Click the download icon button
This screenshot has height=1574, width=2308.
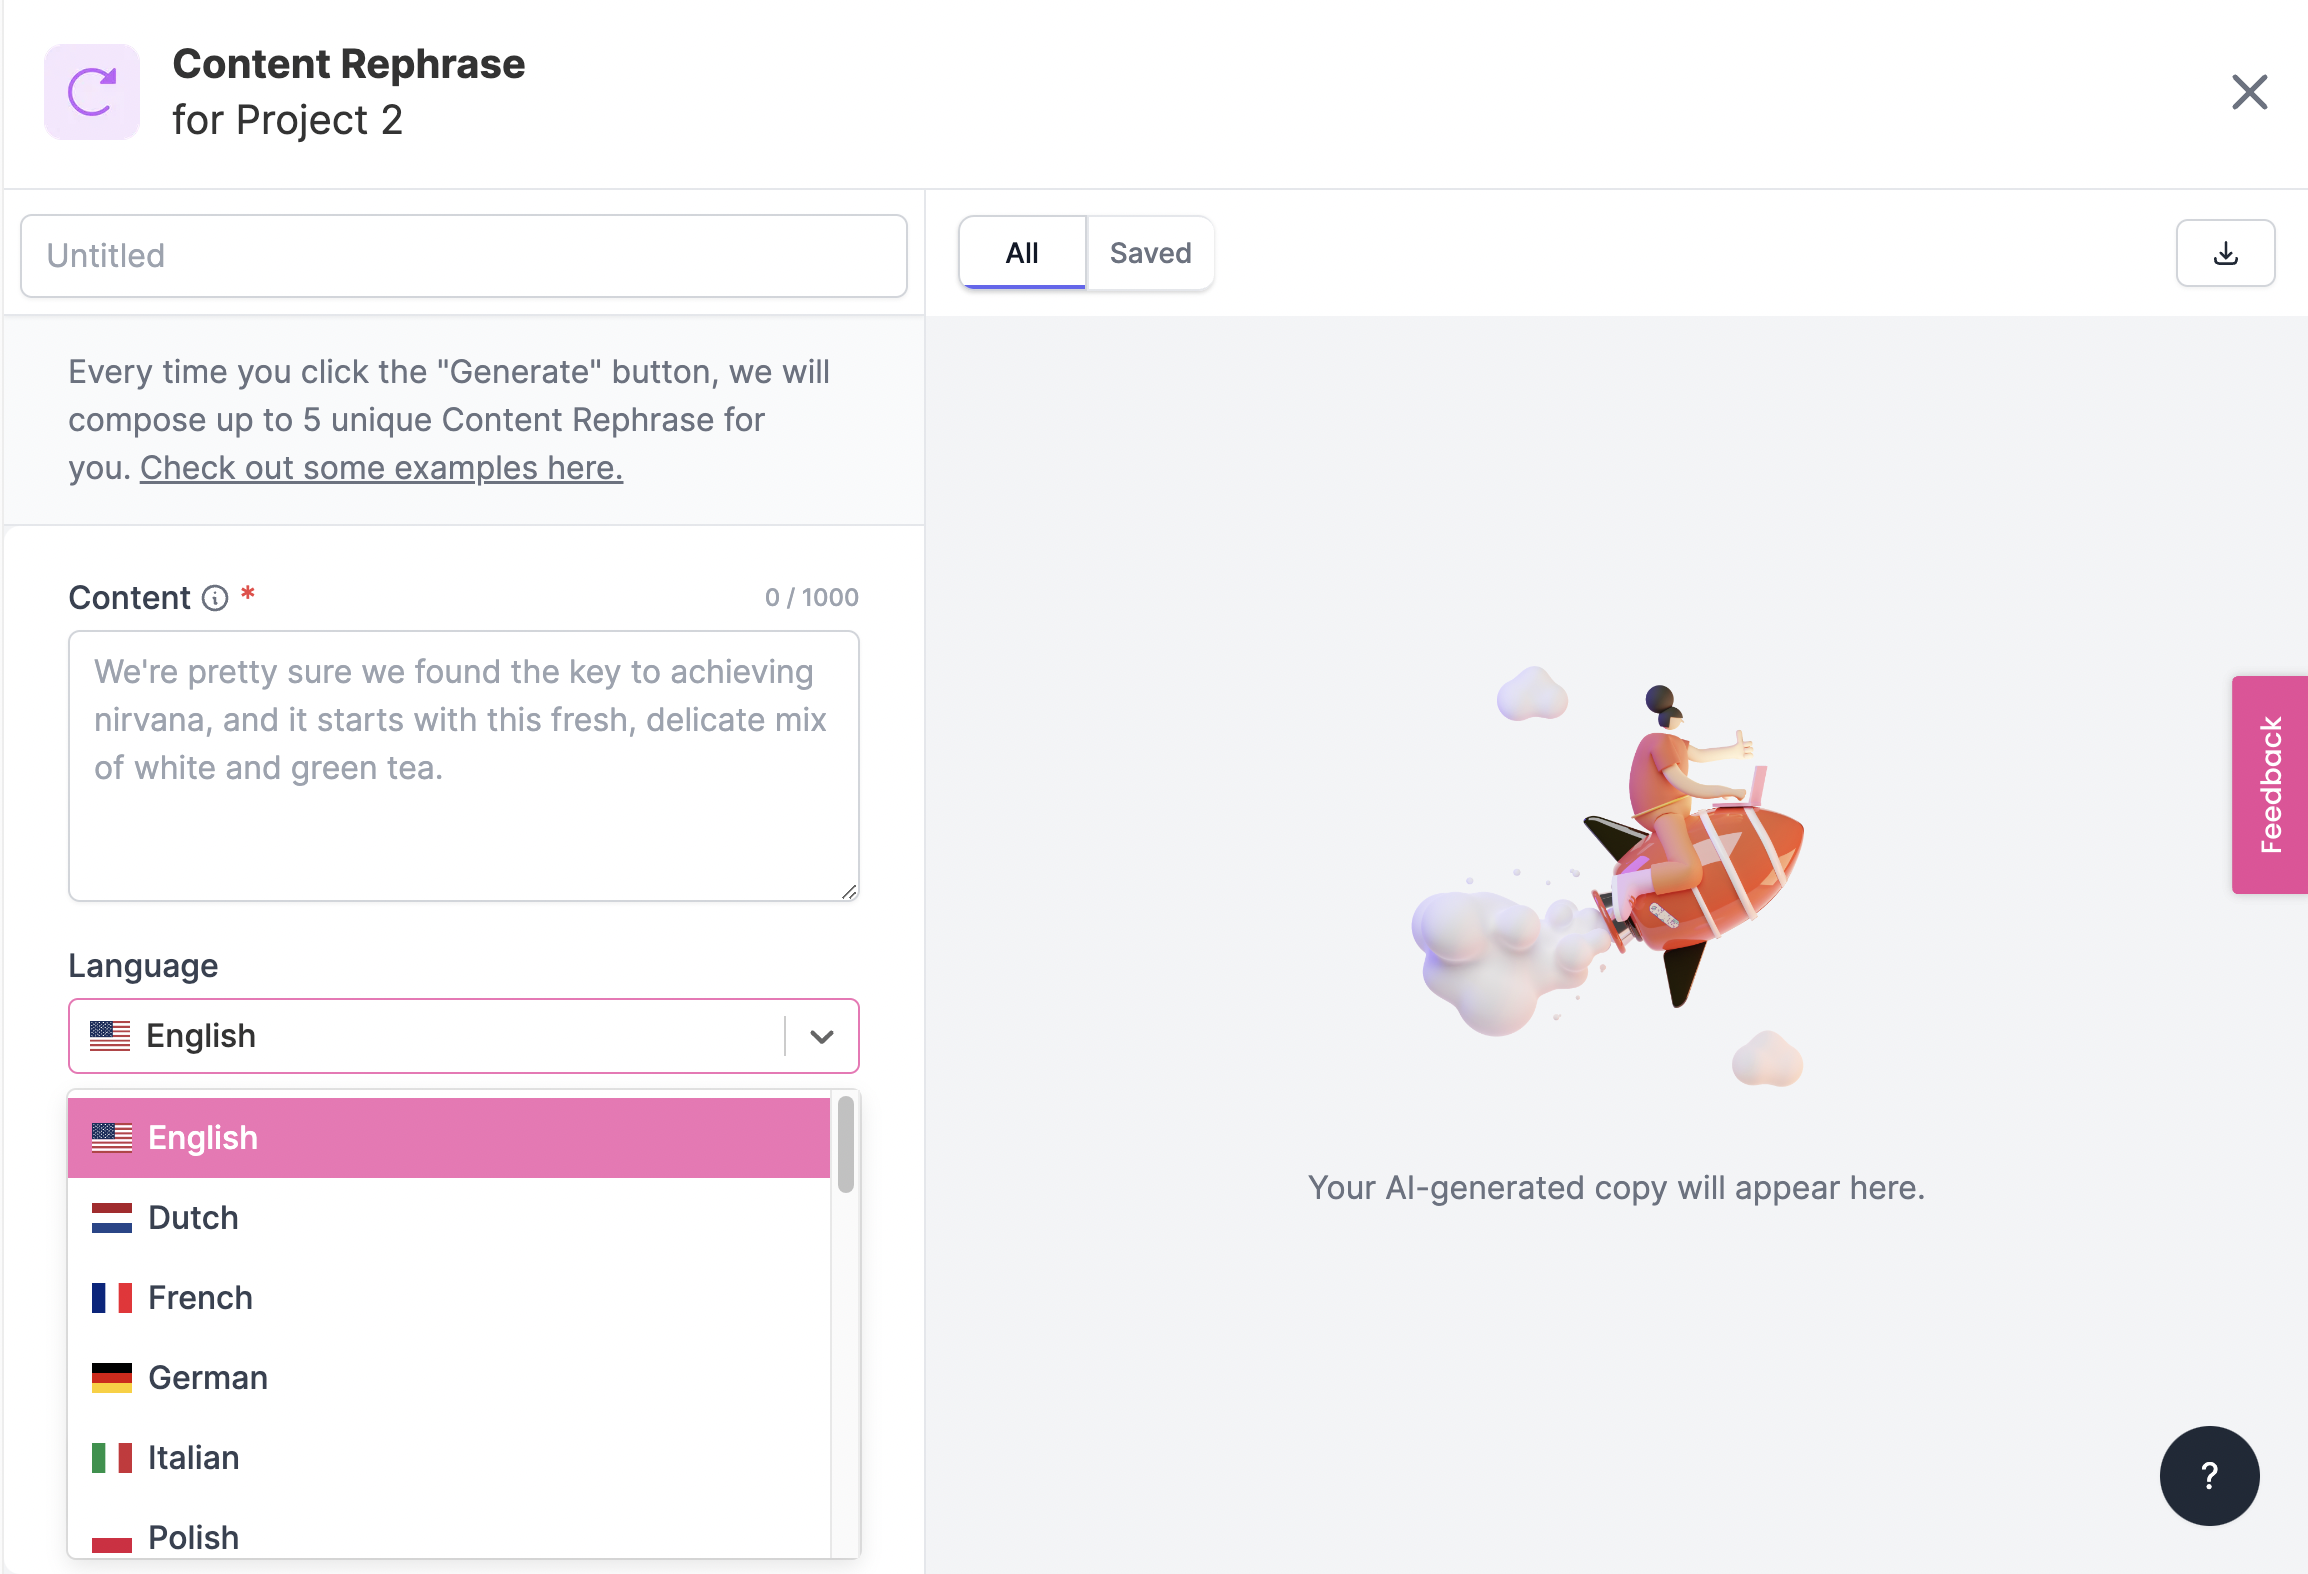(2225, 254)
